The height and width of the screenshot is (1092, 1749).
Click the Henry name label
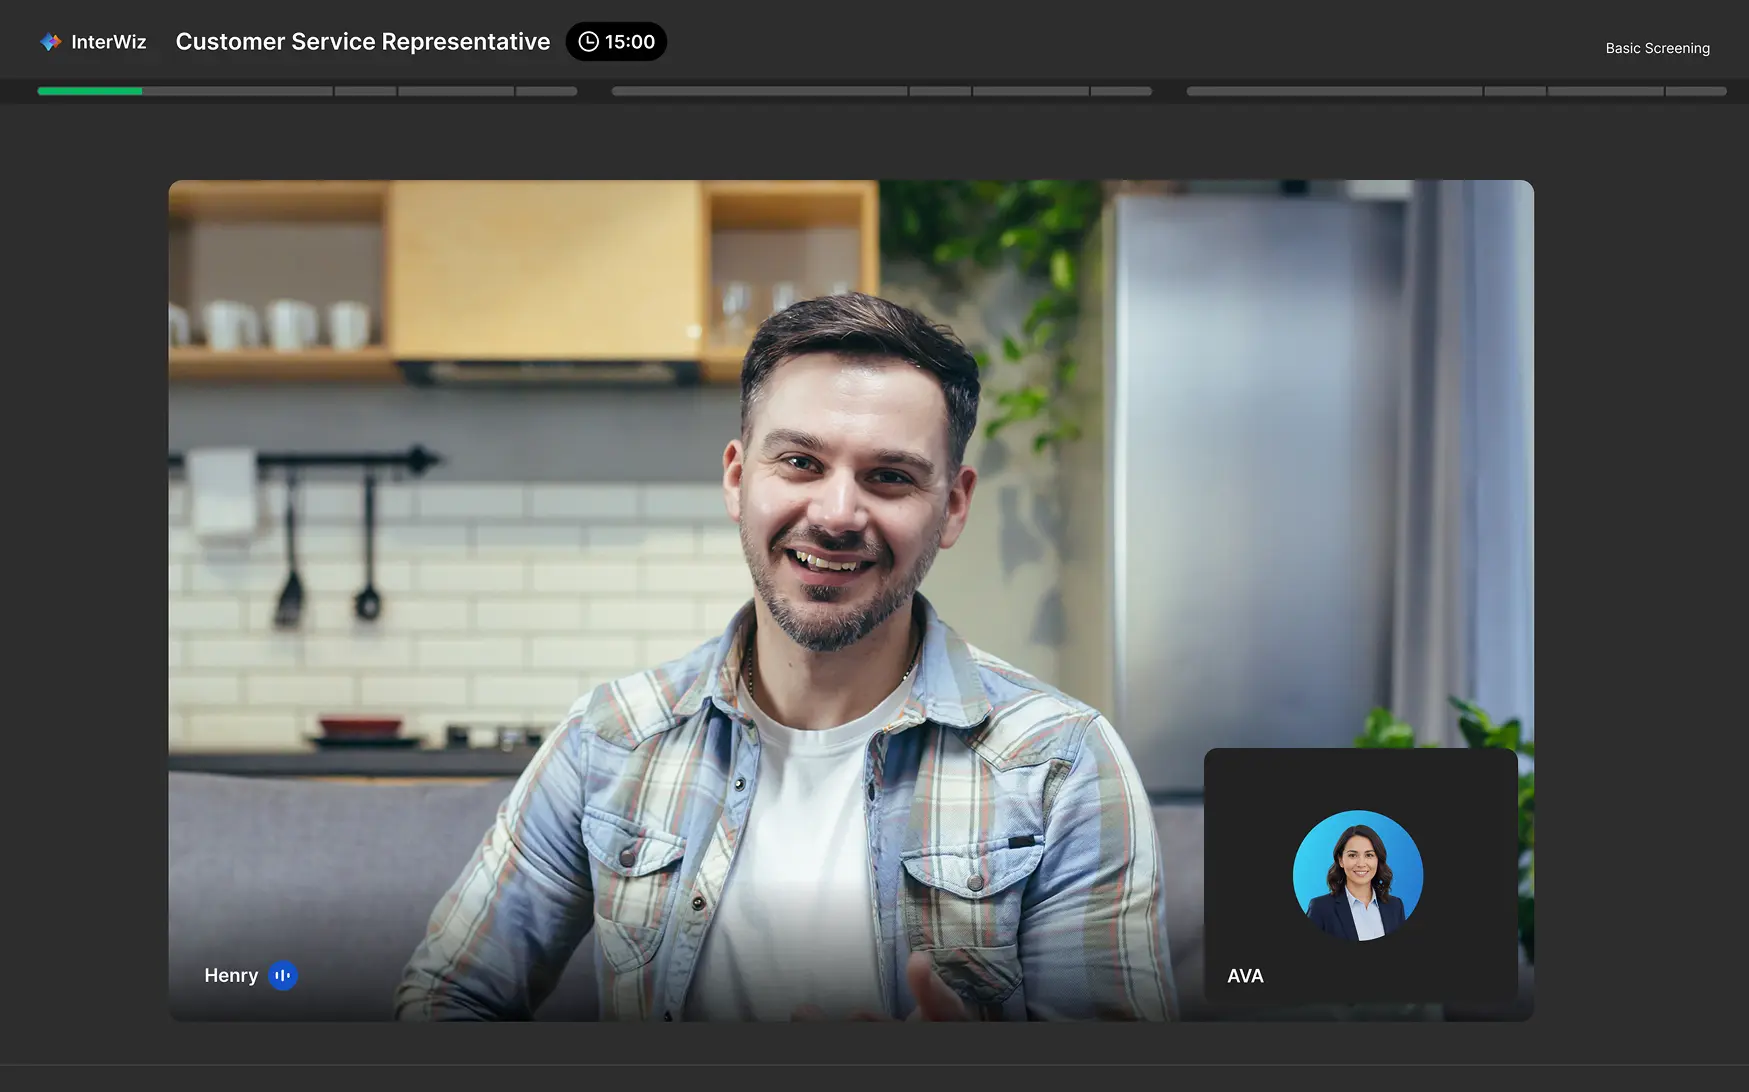coord(231,975)
